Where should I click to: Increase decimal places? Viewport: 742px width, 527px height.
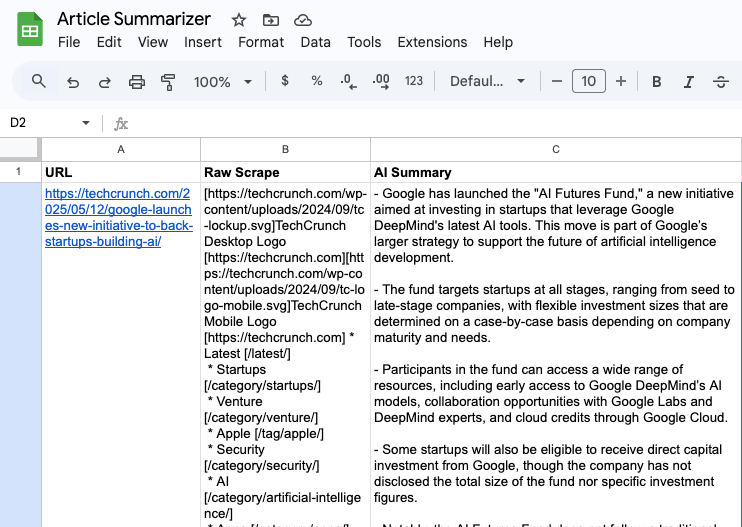[x=381, y=81]
